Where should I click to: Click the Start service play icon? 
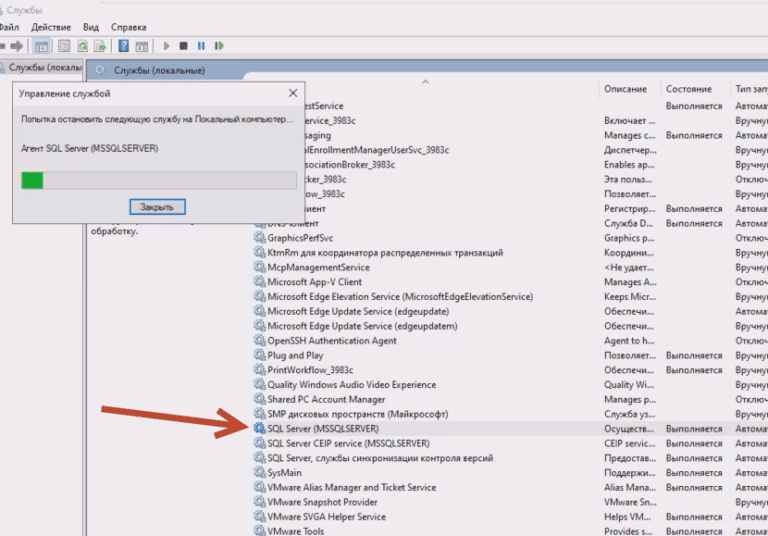coord(165,46)
